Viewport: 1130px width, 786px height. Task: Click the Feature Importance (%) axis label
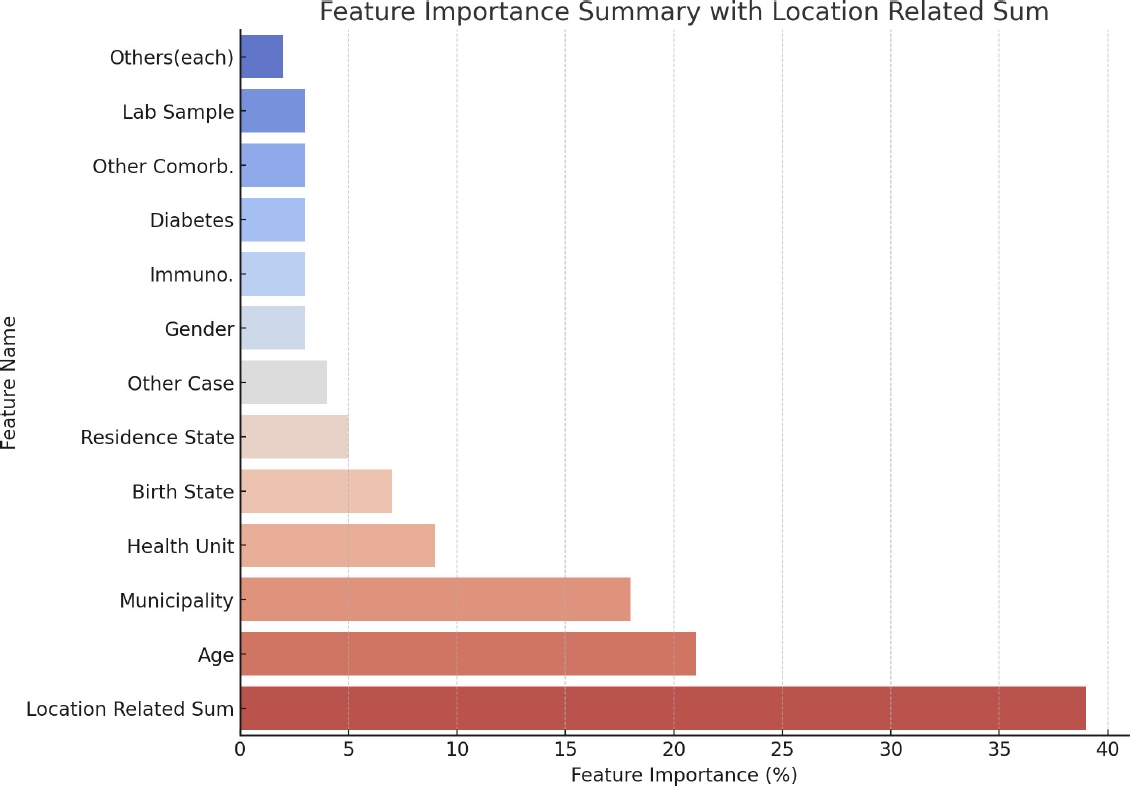[683, 775]
